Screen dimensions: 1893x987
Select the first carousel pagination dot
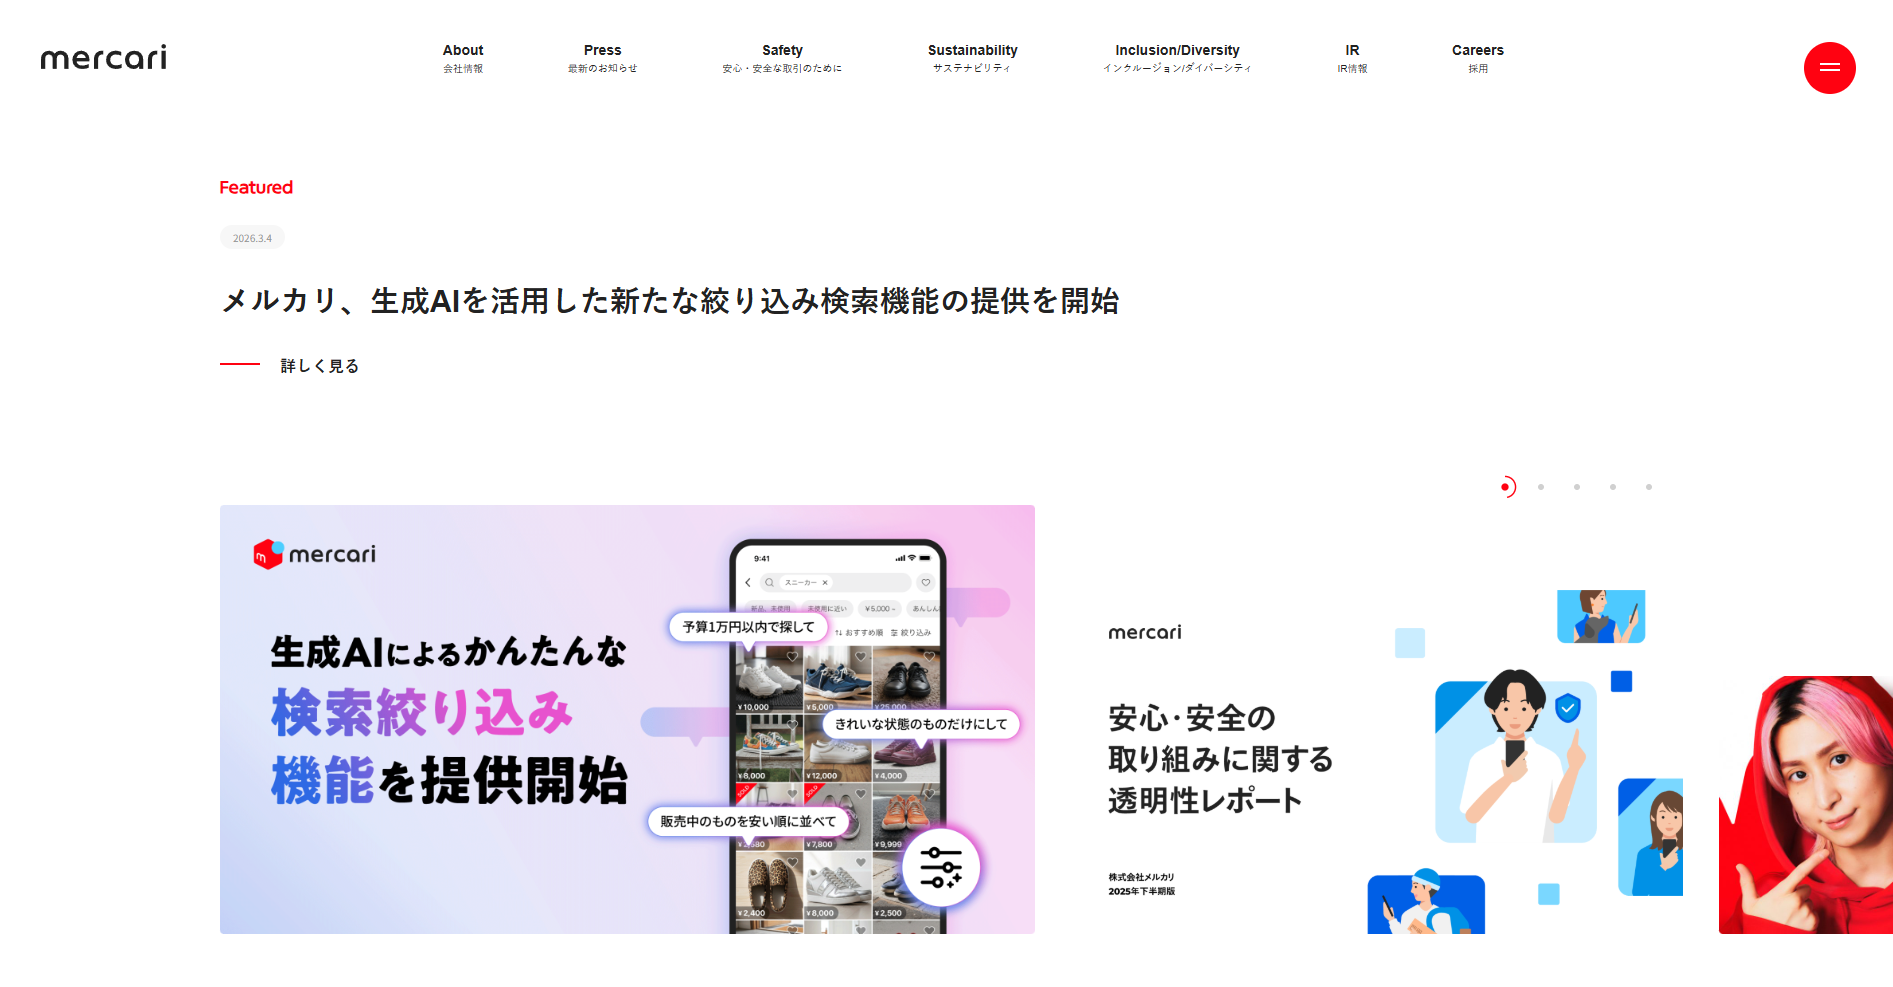click(x=1505, y=487)
